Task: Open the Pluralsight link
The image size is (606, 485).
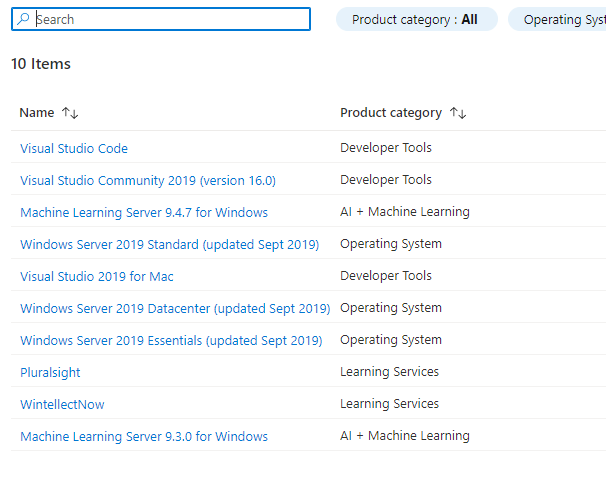Action: point(50,373)
